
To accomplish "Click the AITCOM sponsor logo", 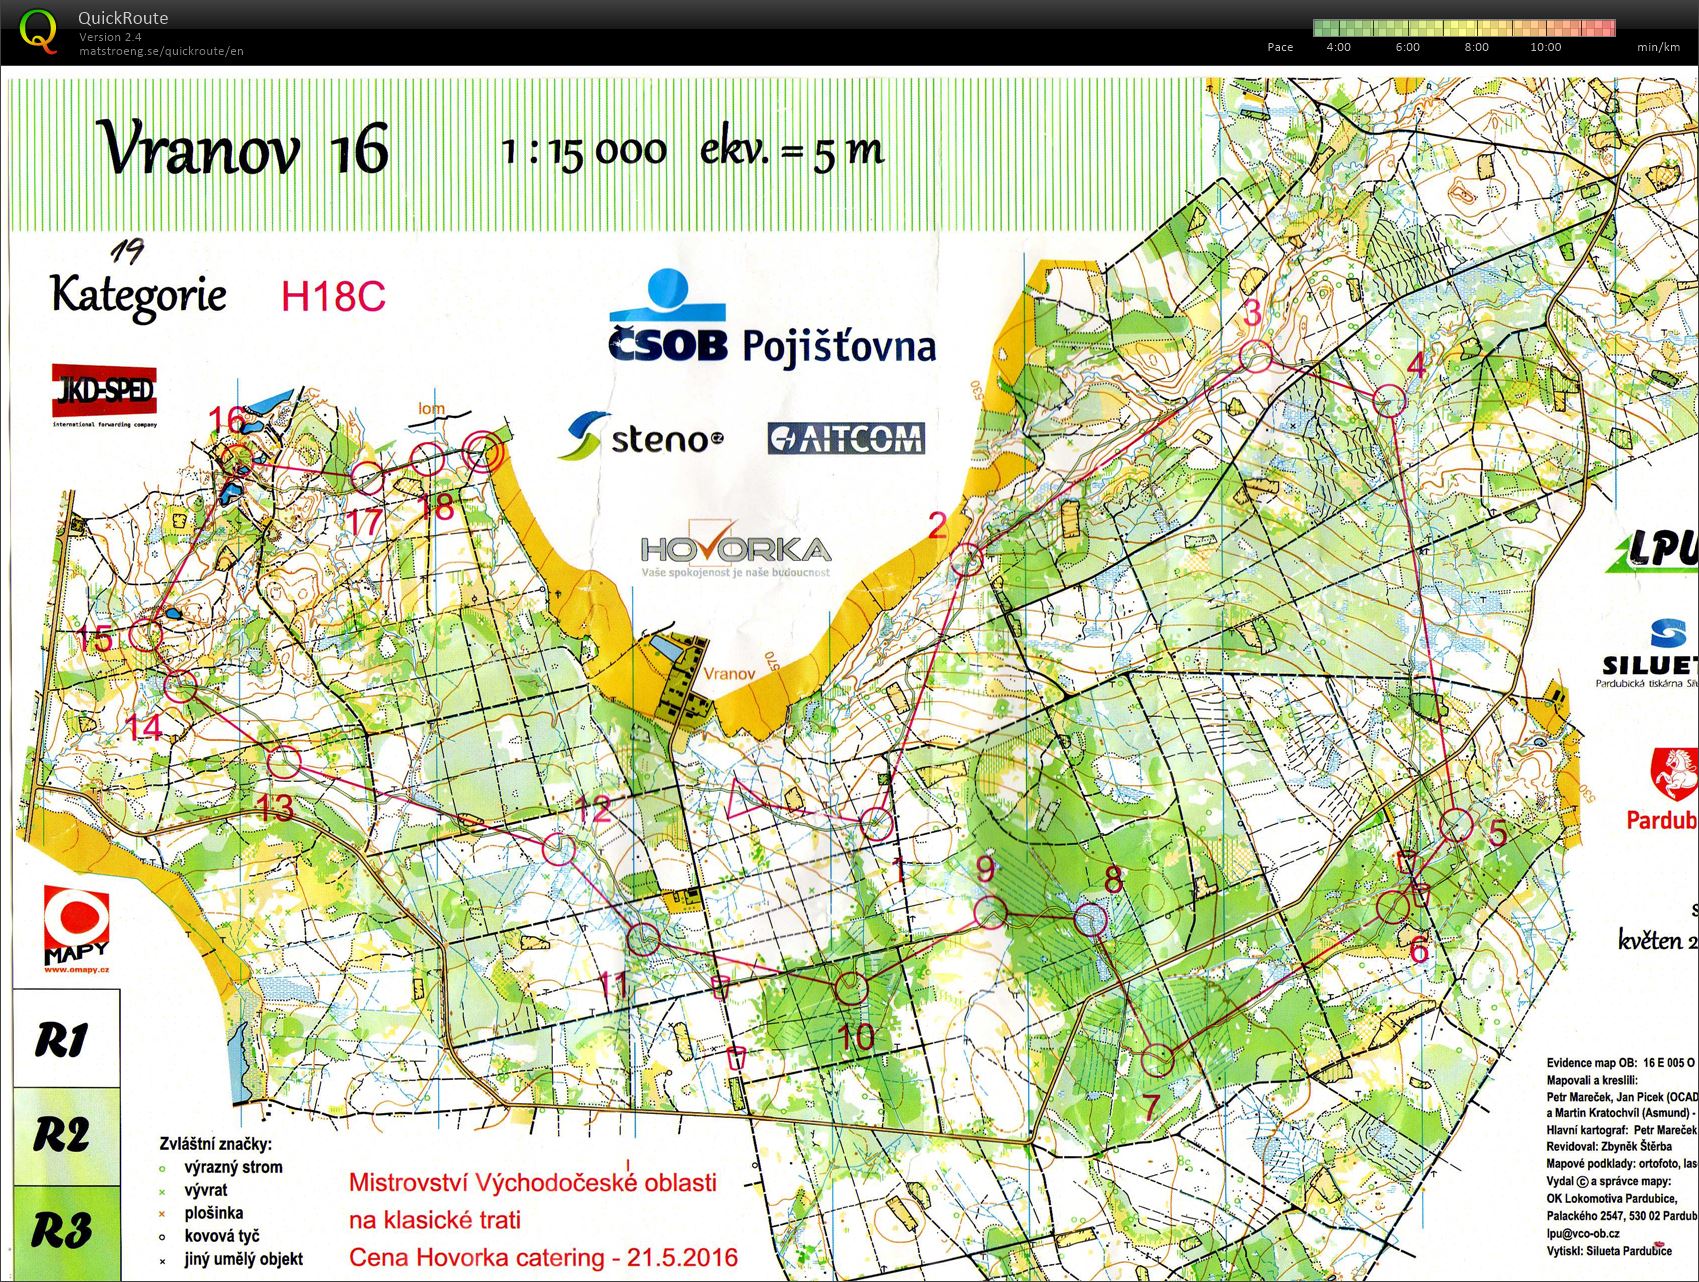I will click(846, 438).
